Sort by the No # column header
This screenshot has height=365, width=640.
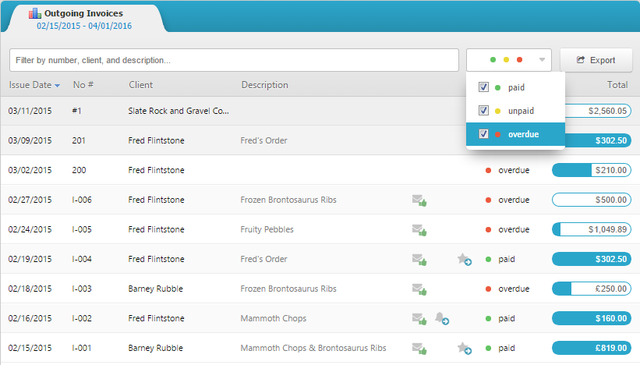pos(83,85)
